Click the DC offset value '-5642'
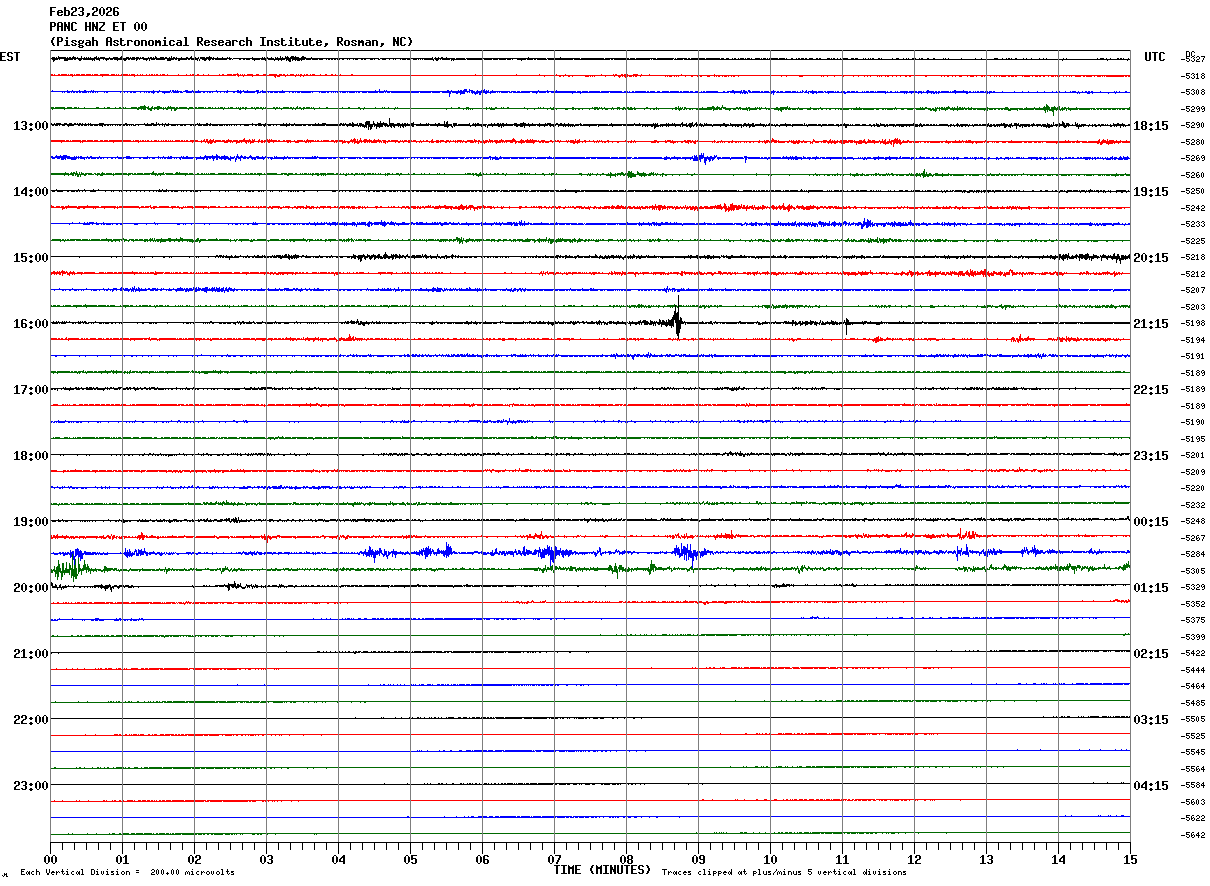Image resolution: width=1210 pixels, height=886 pixels. coord(1193,835)
